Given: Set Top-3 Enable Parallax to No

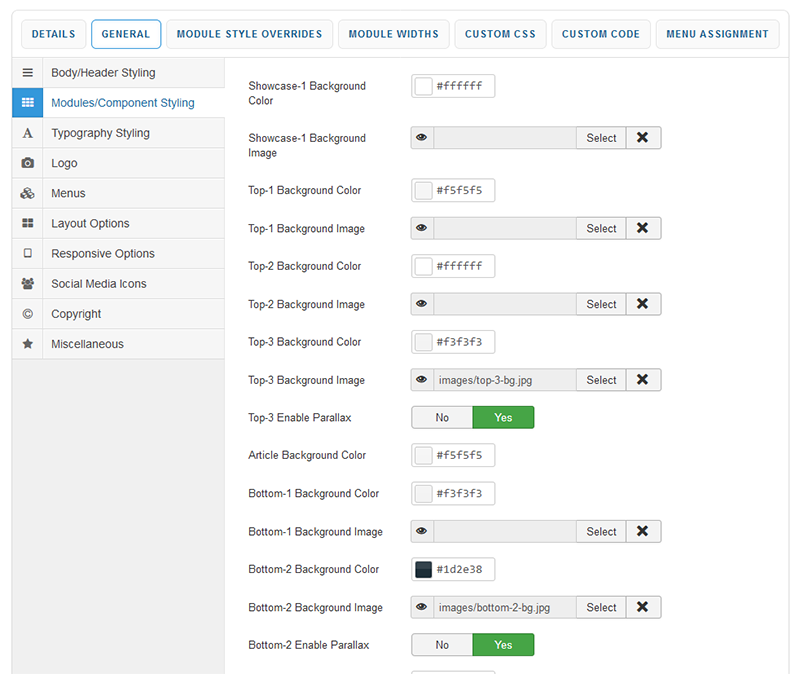Looking at the screenshot, I should click(442, 417).
